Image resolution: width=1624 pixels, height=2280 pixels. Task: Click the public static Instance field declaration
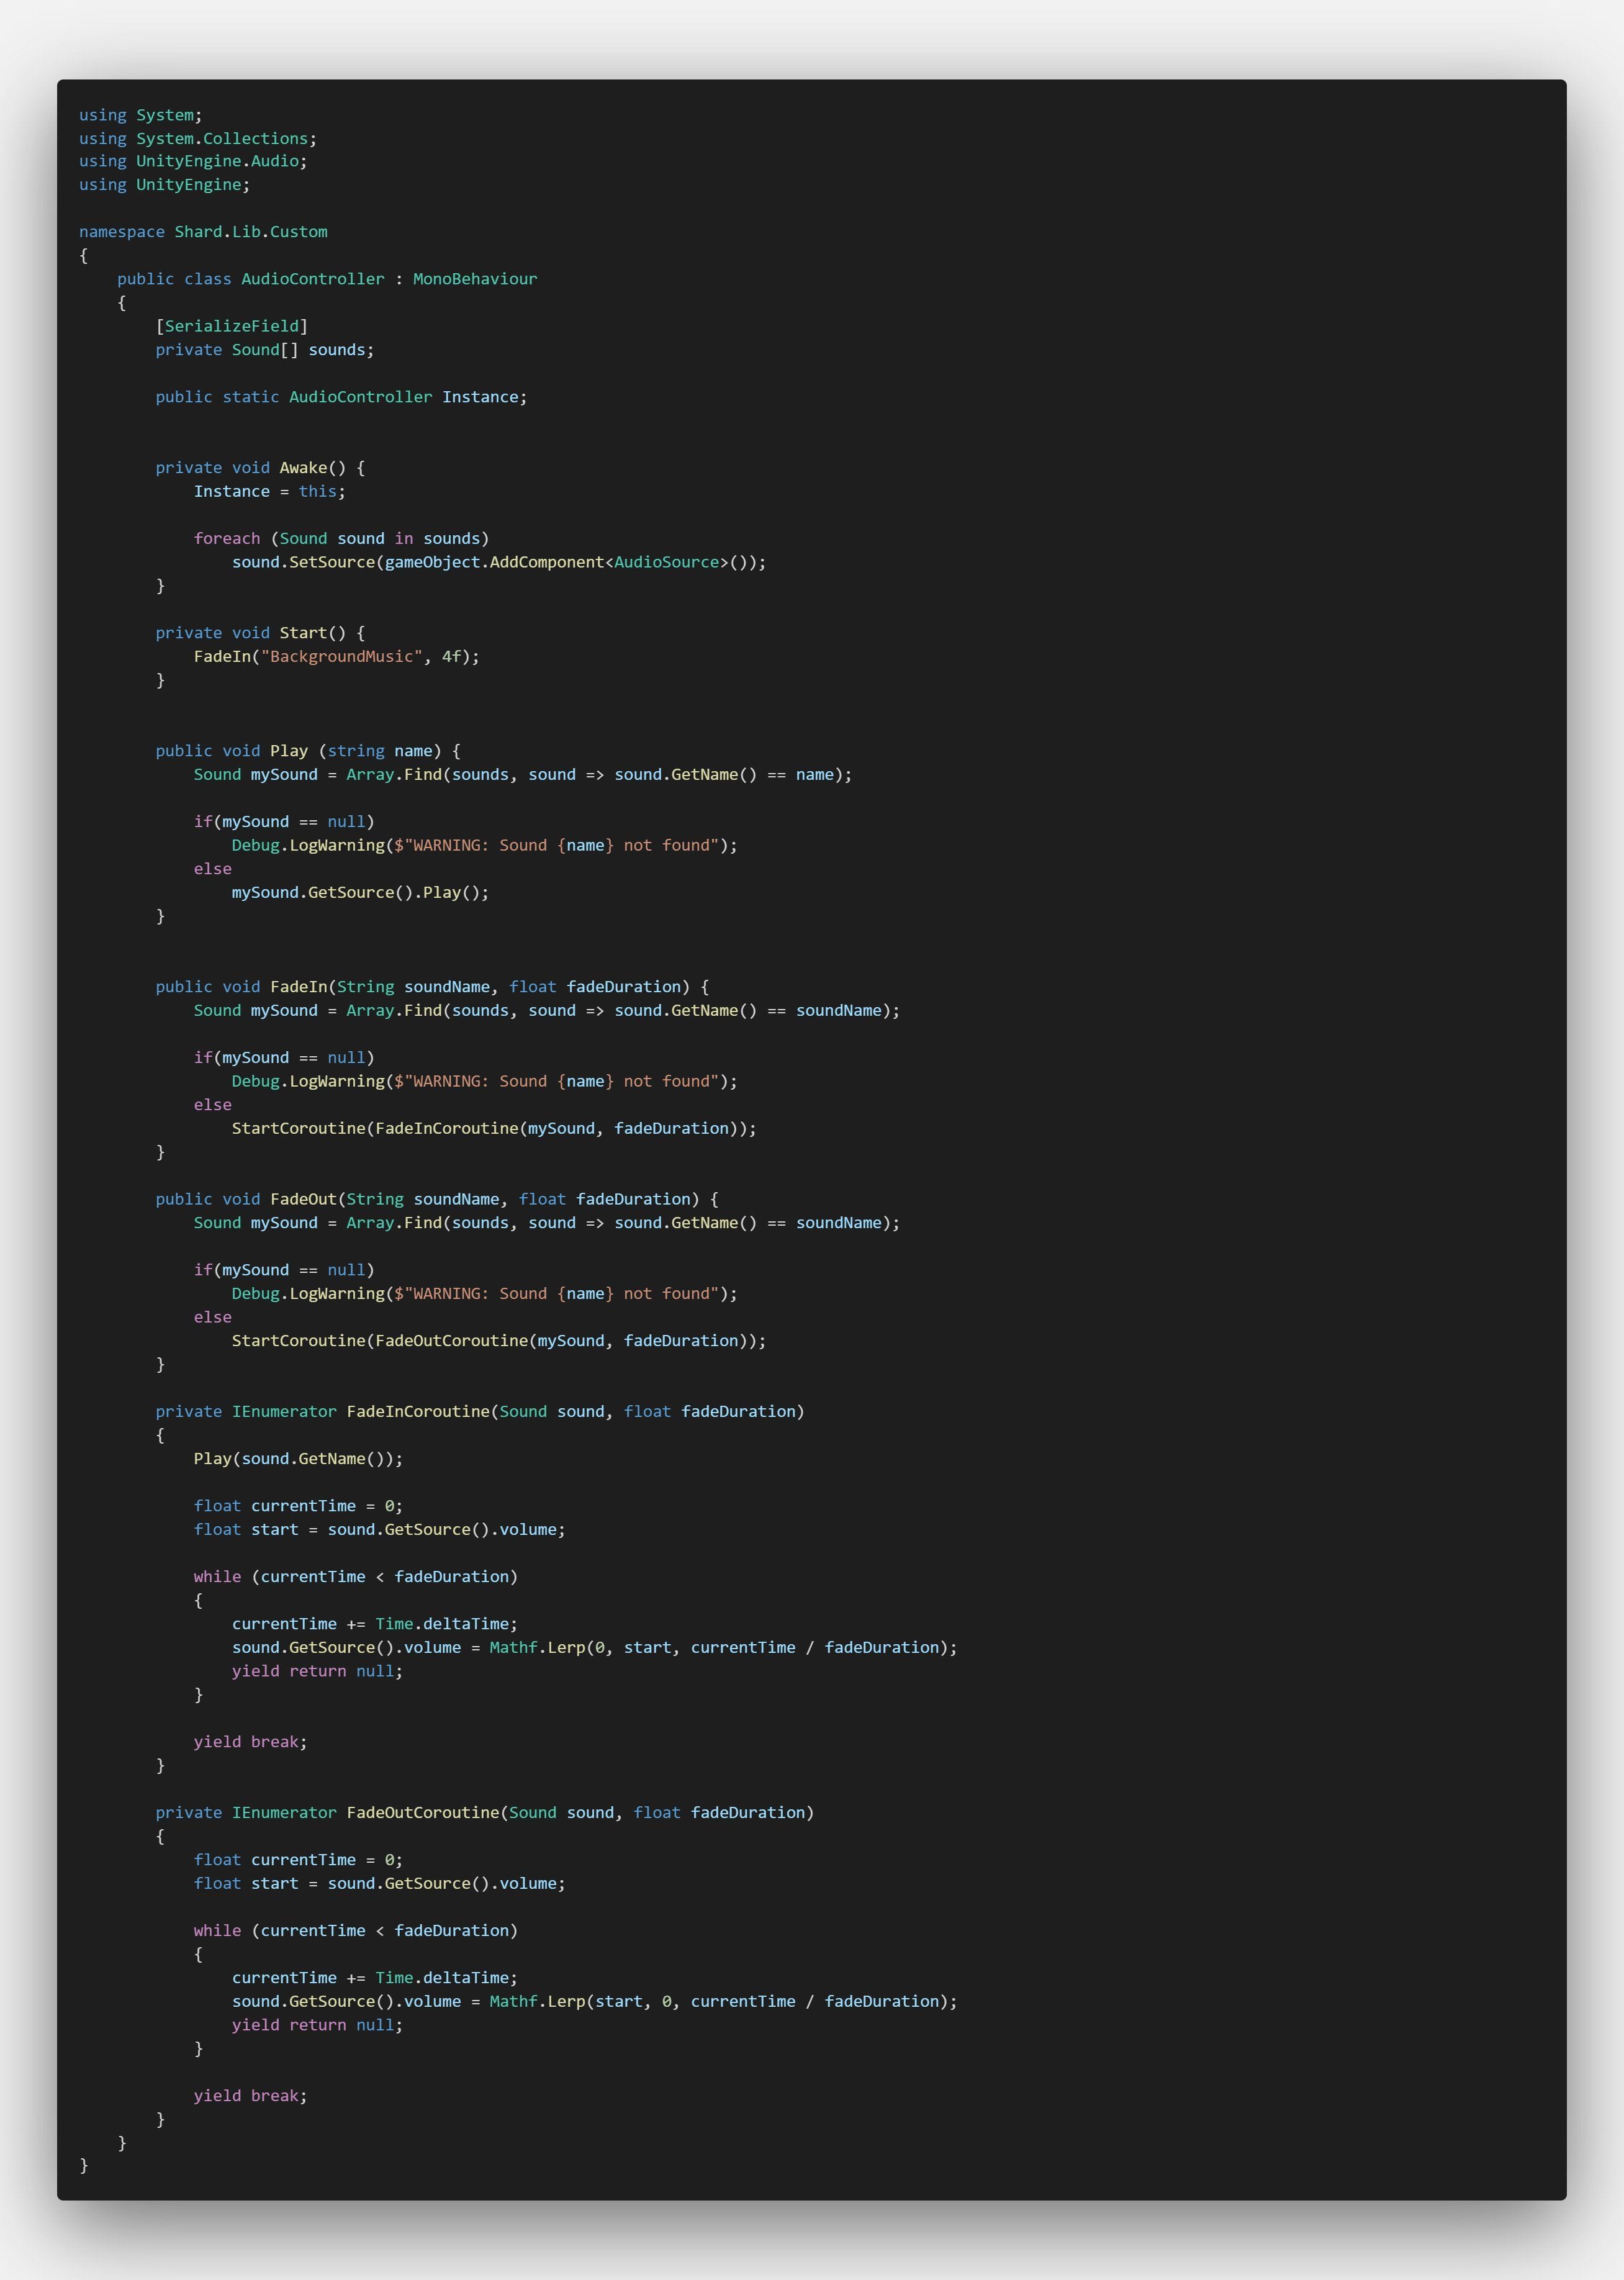(340, 397)
